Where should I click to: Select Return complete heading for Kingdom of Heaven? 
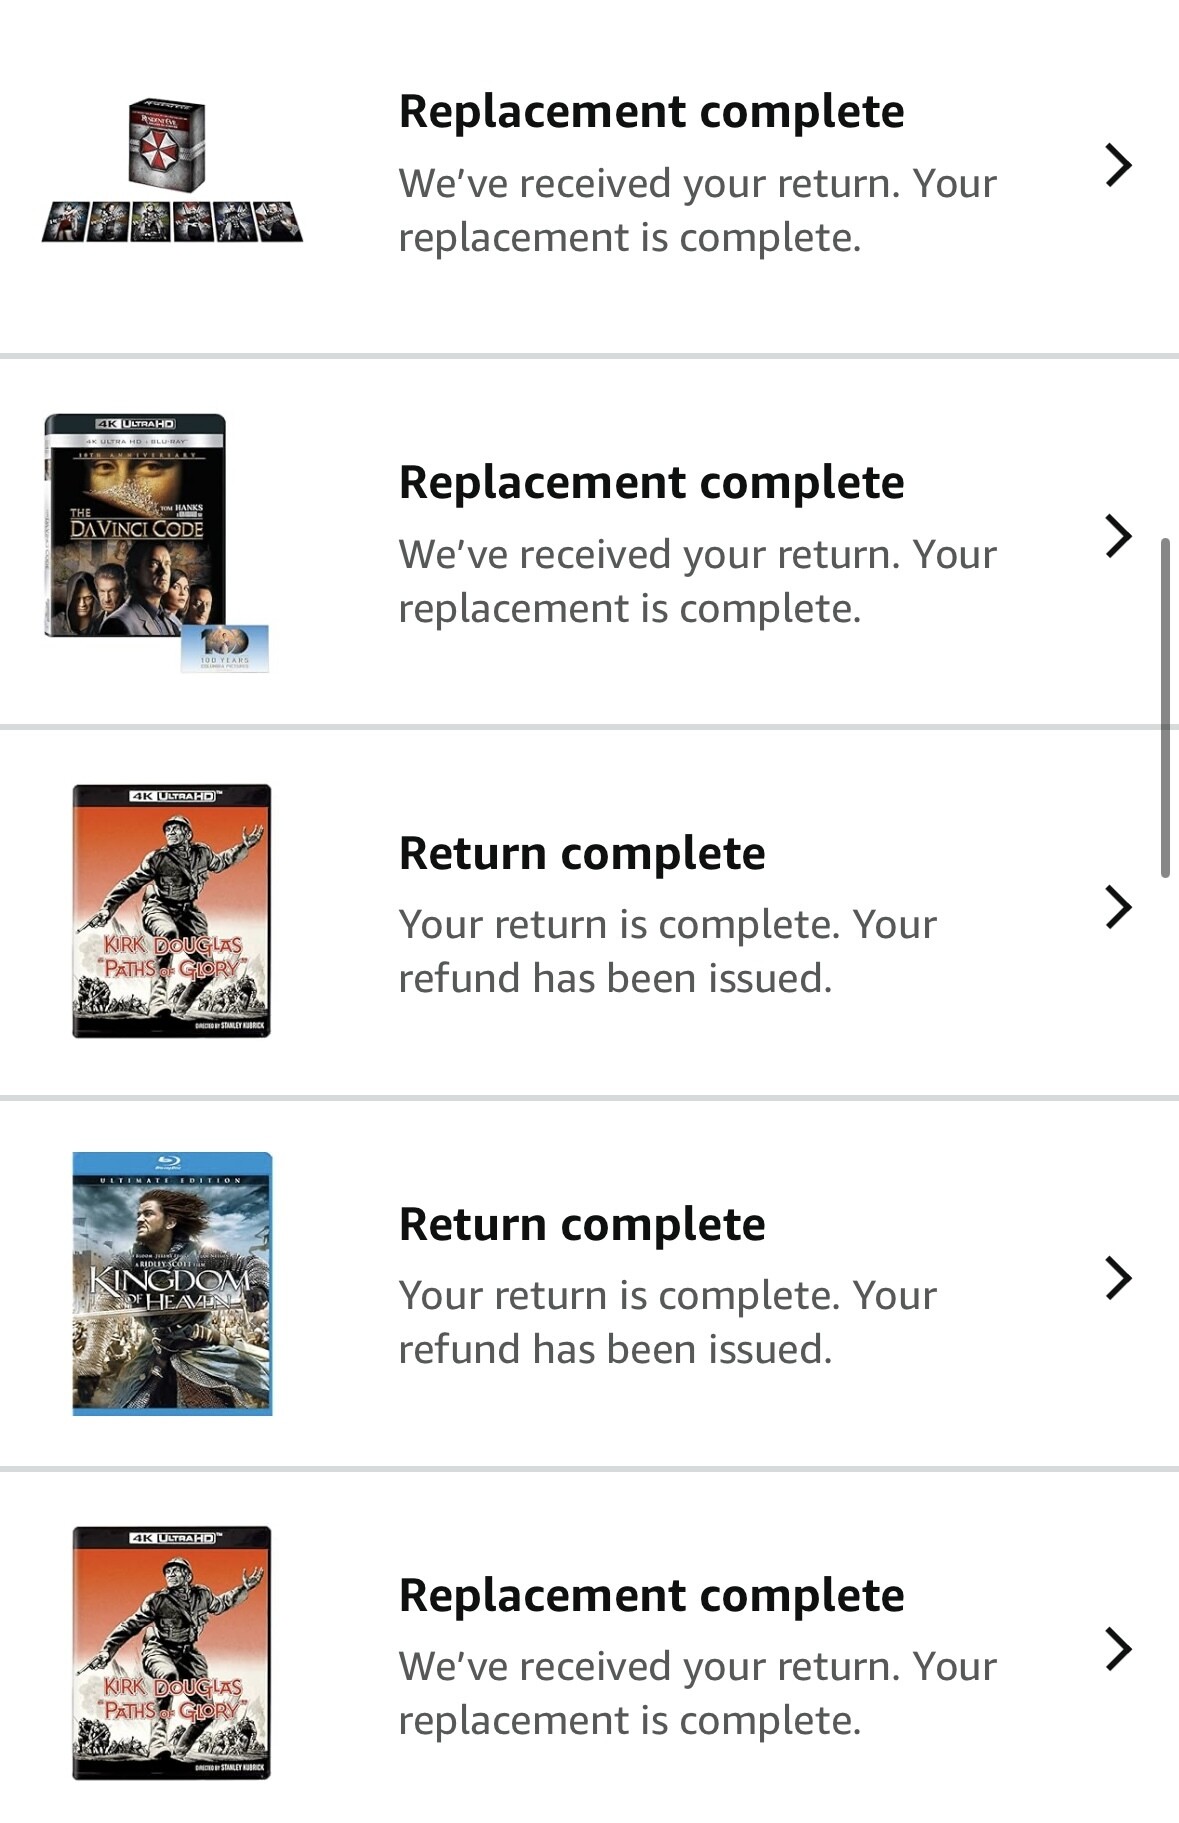tap(582, 1224)
